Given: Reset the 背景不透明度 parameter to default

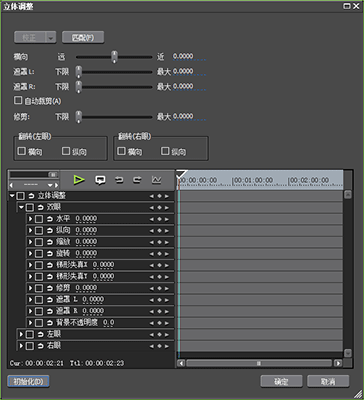Looking at the screenshot, I should (x=50, y=323).
